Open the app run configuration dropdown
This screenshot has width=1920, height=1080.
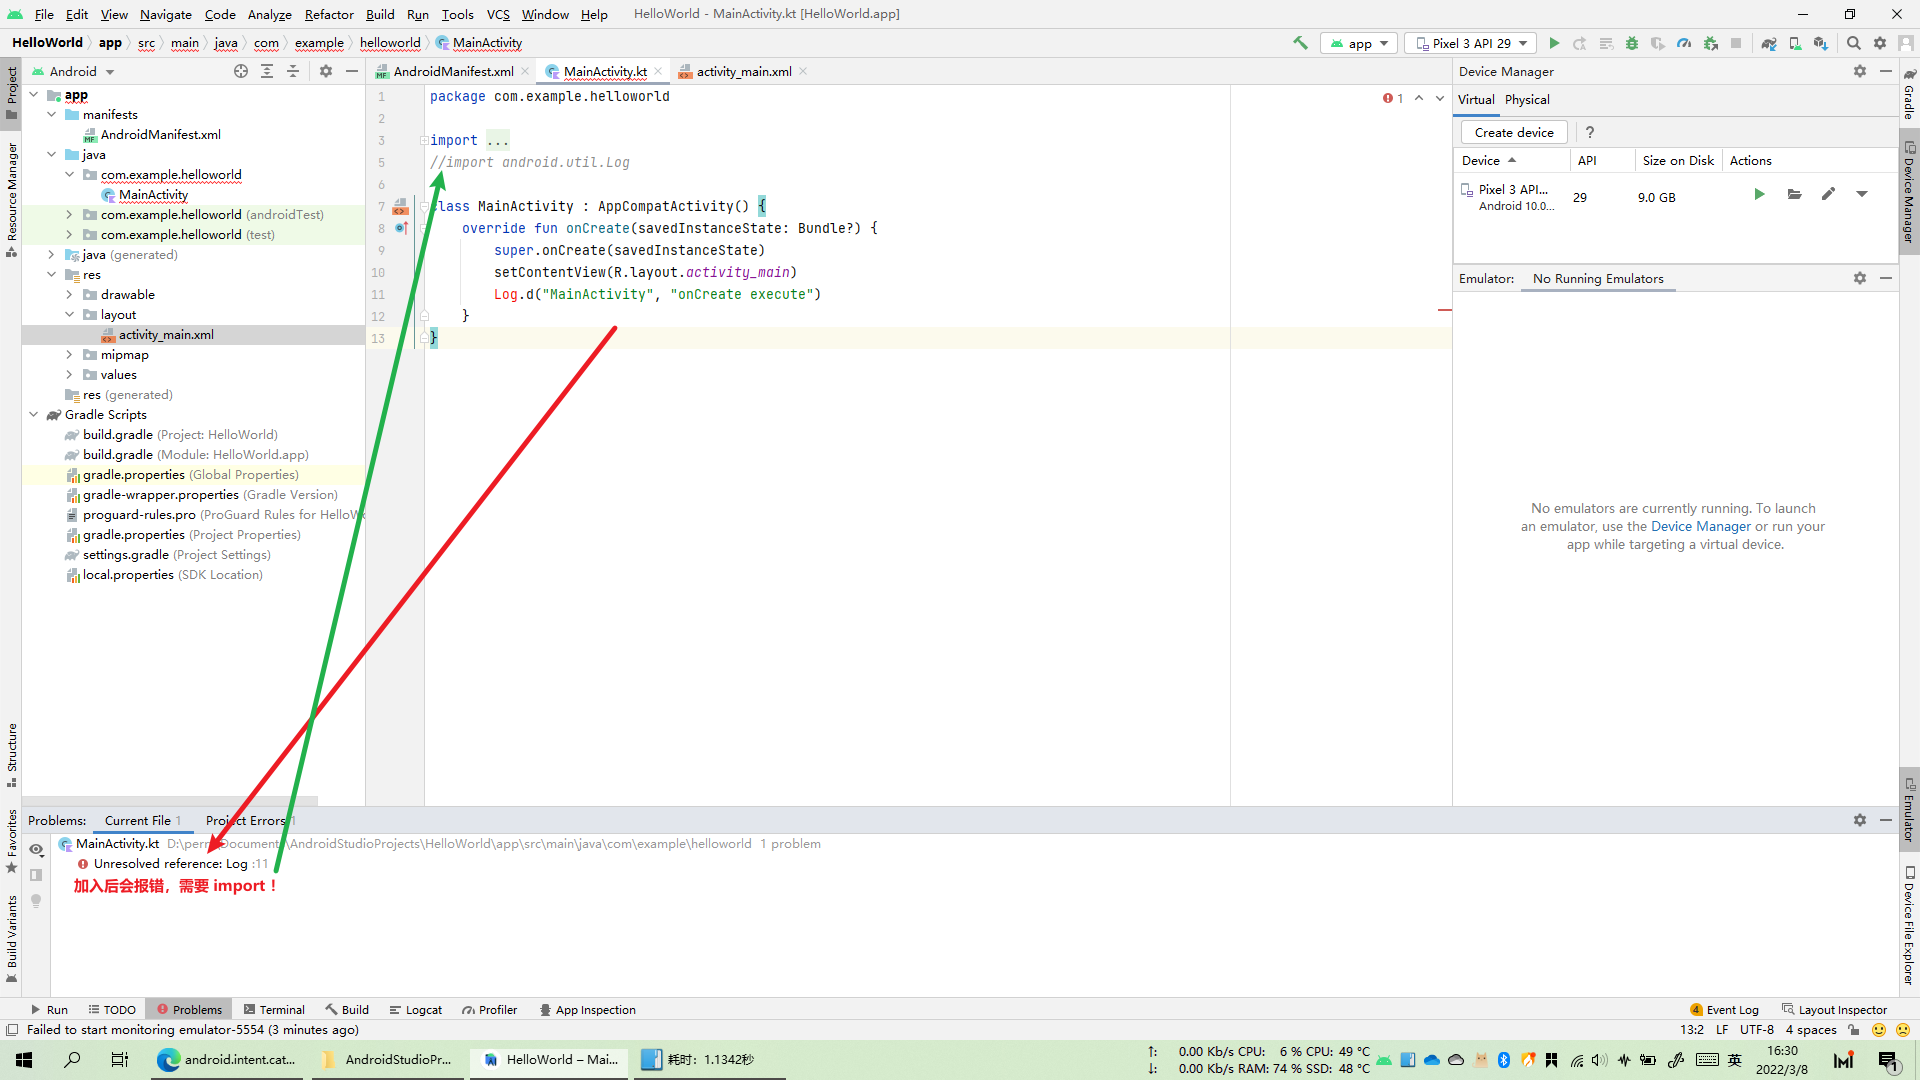(x=1359, y=43)
